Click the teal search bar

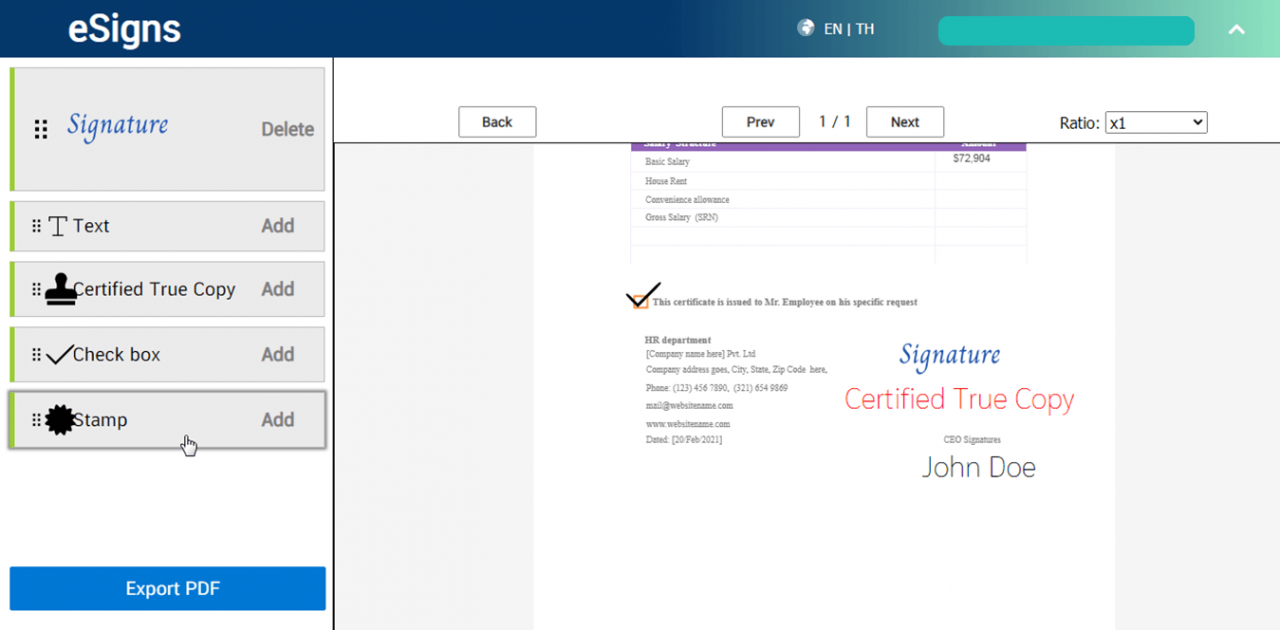tap(1065, 31)
